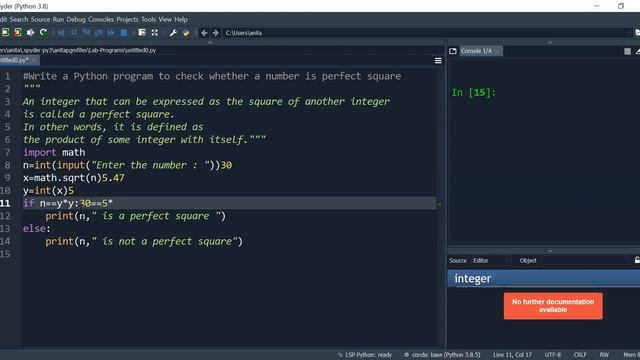Click the Re-run last script icon
This screenshot has height=360, width=640.
(x=43, y=33)
